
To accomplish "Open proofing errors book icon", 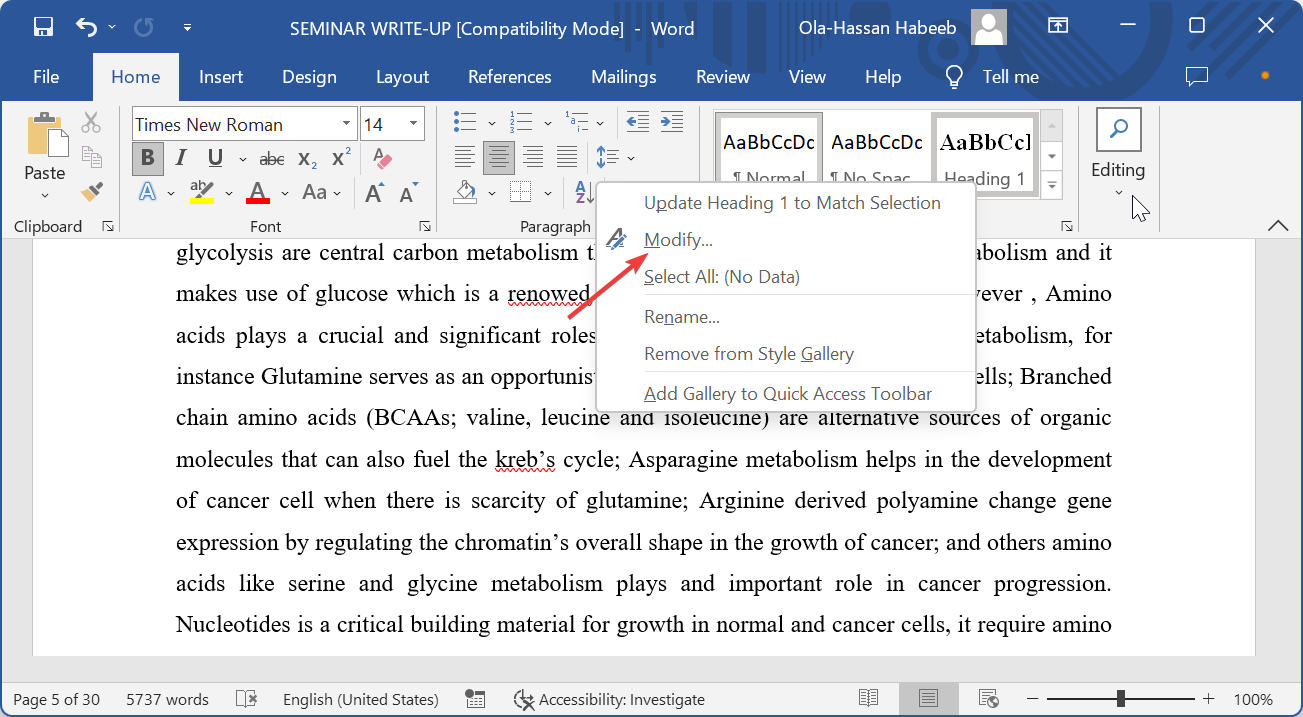I will [246, 699].
